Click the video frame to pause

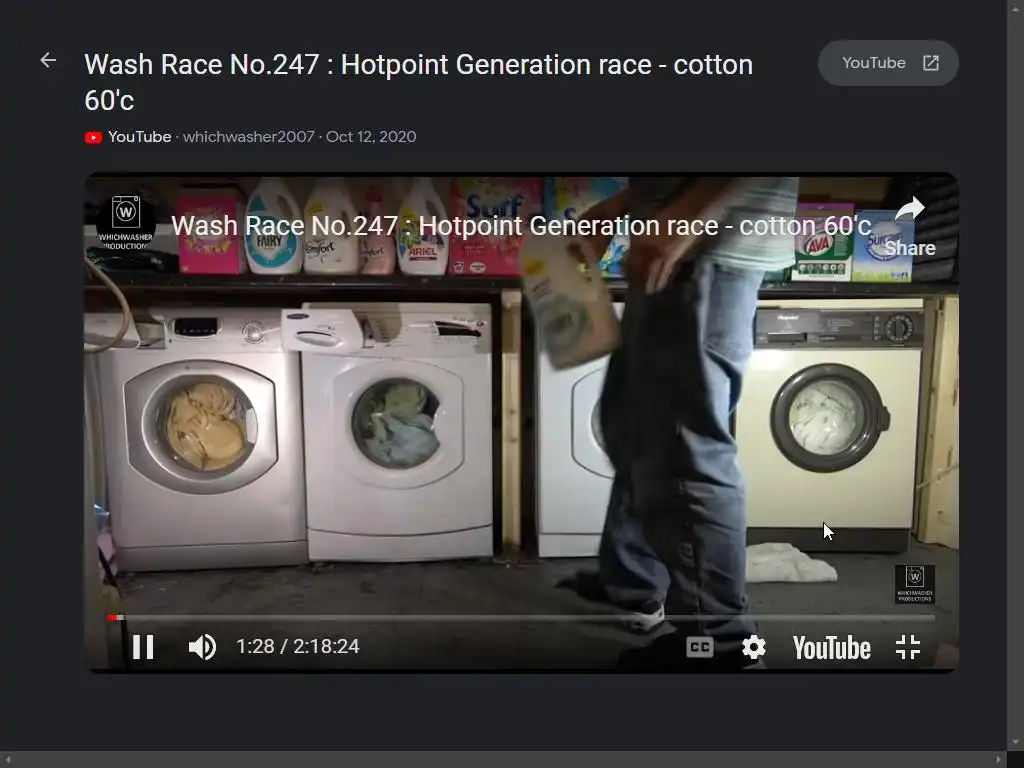point(521,423)
